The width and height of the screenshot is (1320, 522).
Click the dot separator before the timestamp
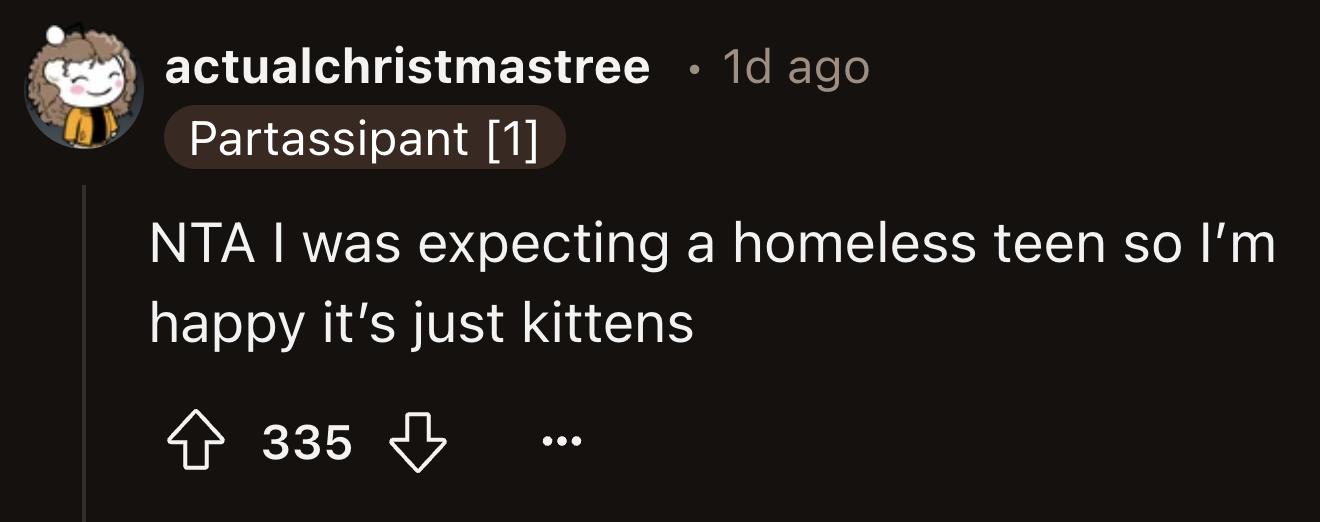(693, 69)
